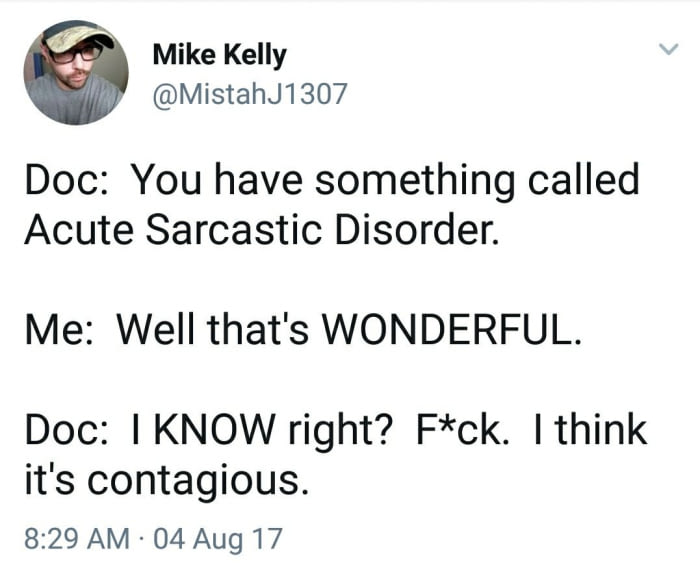The width and height of the screenshot is (700, 576).
Task: Click the censored word 'F*ck.'
Action: [x=462, y=430]
